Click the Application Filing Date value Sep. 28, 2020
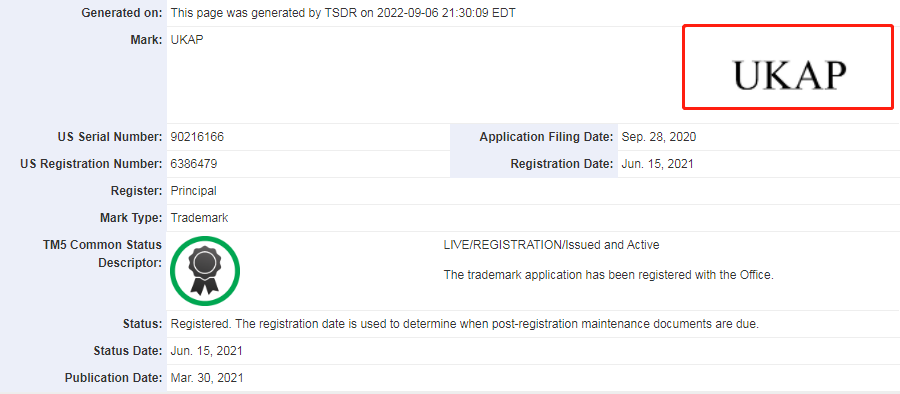Image resolution: width=900 pixels, height=394 pixels. click(658, 137)
